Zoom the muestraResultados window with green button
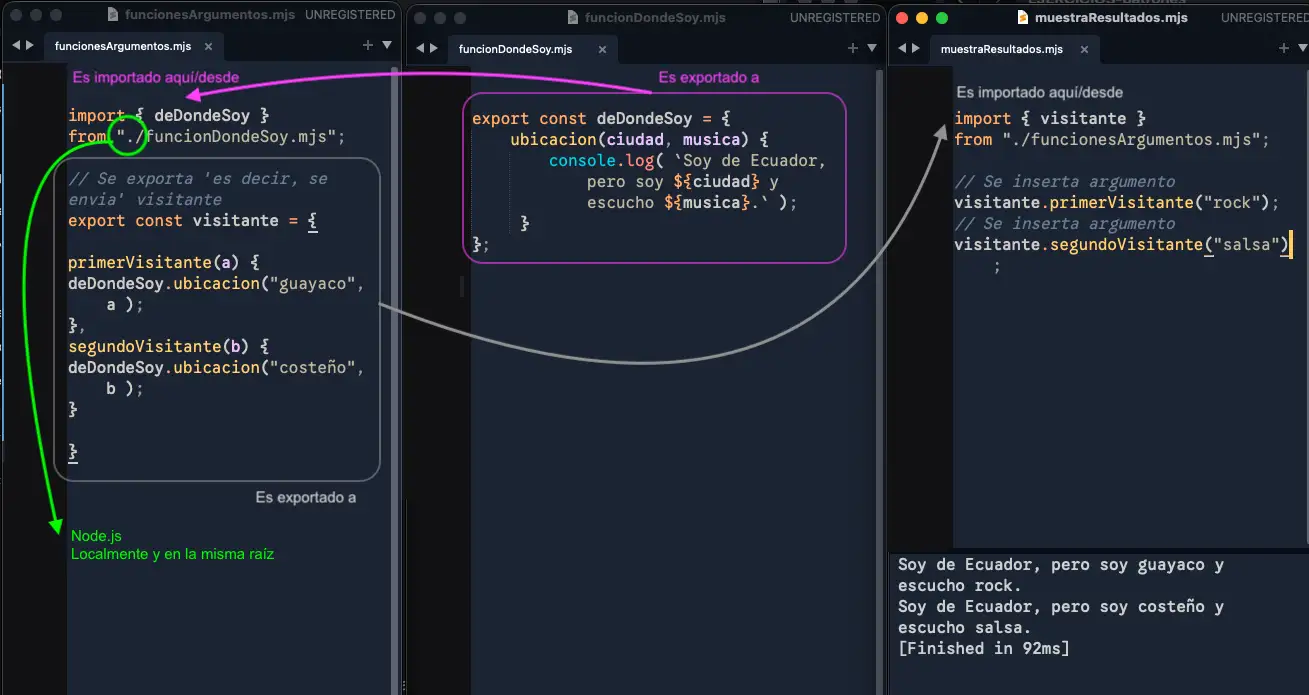Image resolution: width=1309 pixels, height=695 pixels. (x=942, y=18)
